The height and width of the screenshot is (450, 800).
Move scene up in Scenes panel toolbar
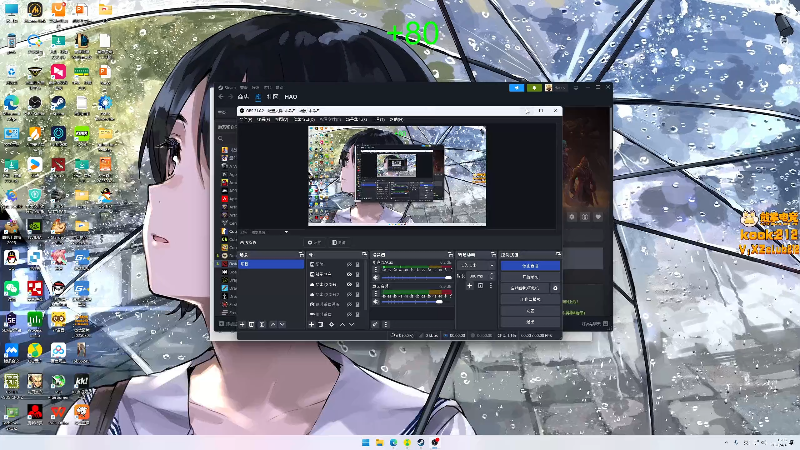click(x=272, y=324)
